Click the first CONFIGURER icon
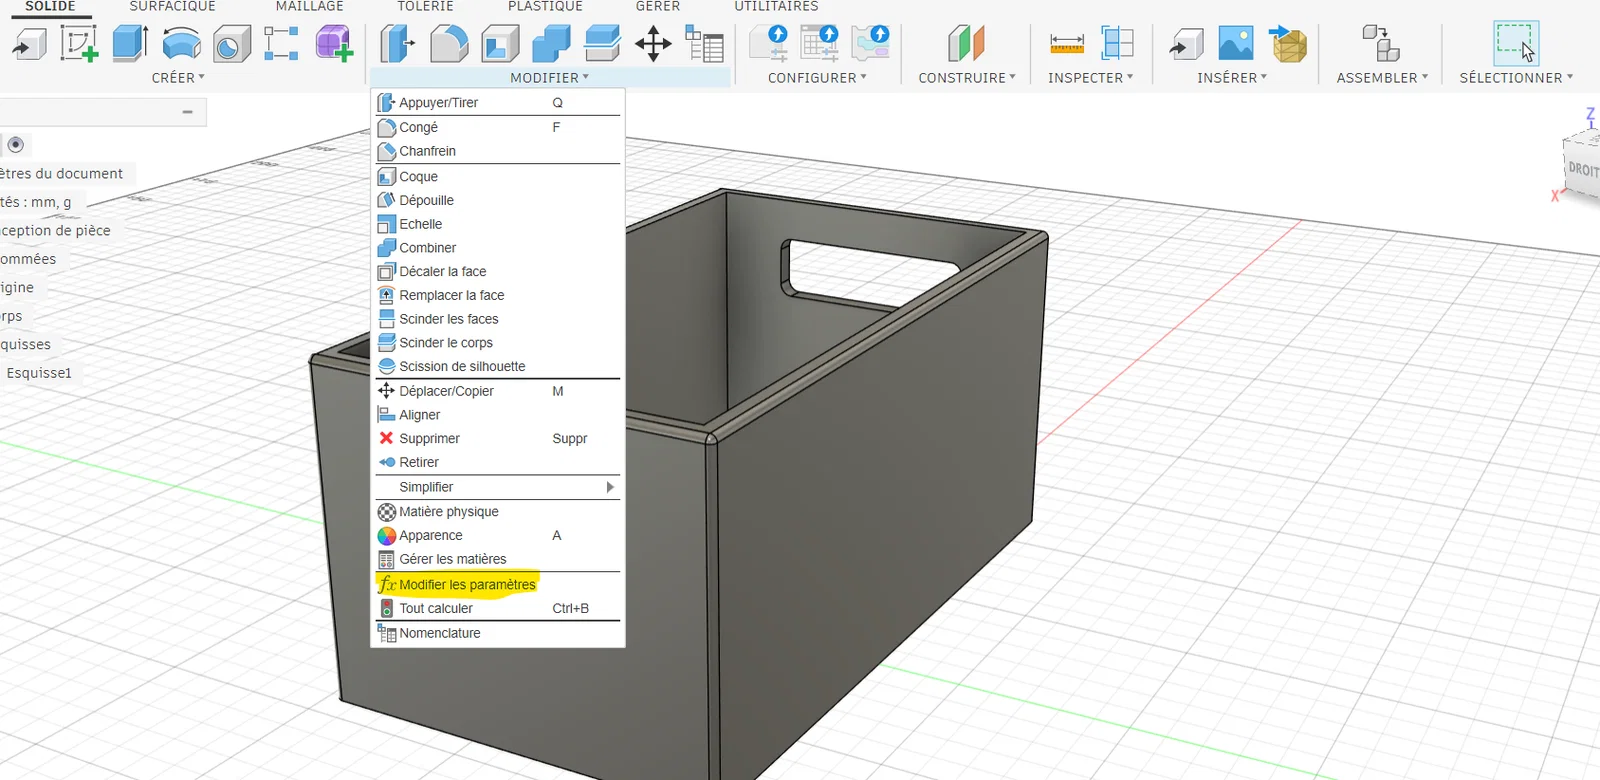Screen dimensions: 1600x780 click(x=770, y=44)
